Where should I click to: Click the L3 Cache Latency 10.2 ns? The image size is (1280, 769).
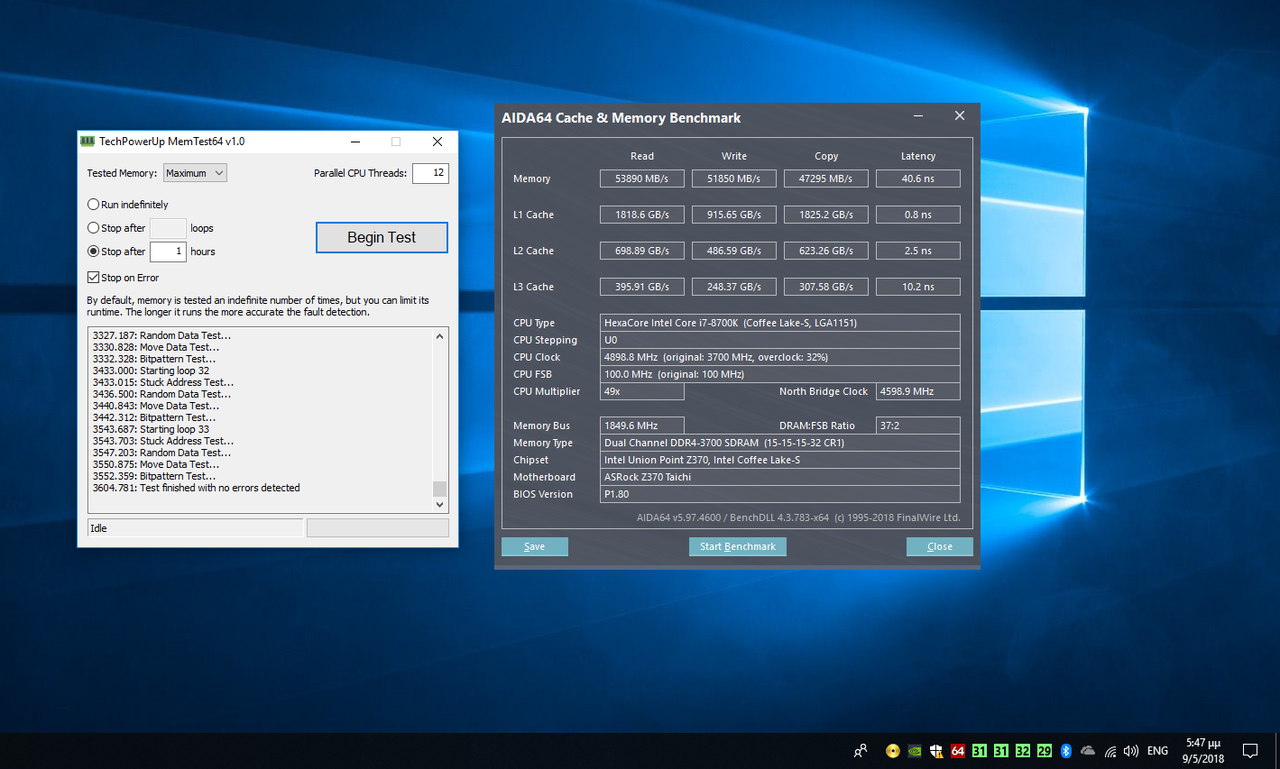click(918, 287)
